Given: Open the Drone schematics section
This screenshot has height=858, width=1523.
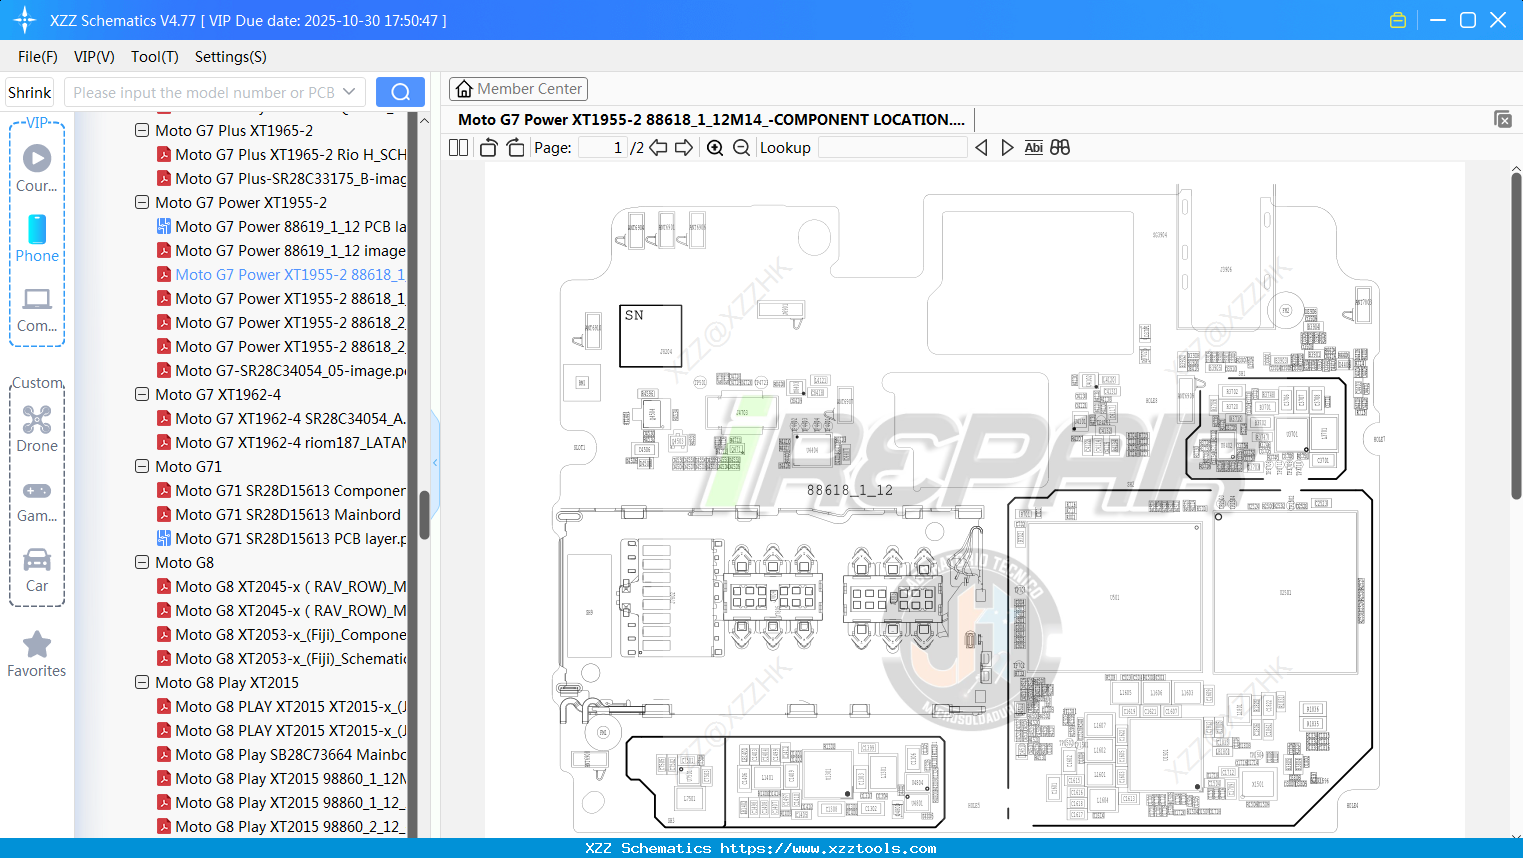Looking at the screenshot, I should tap(37, 420).
